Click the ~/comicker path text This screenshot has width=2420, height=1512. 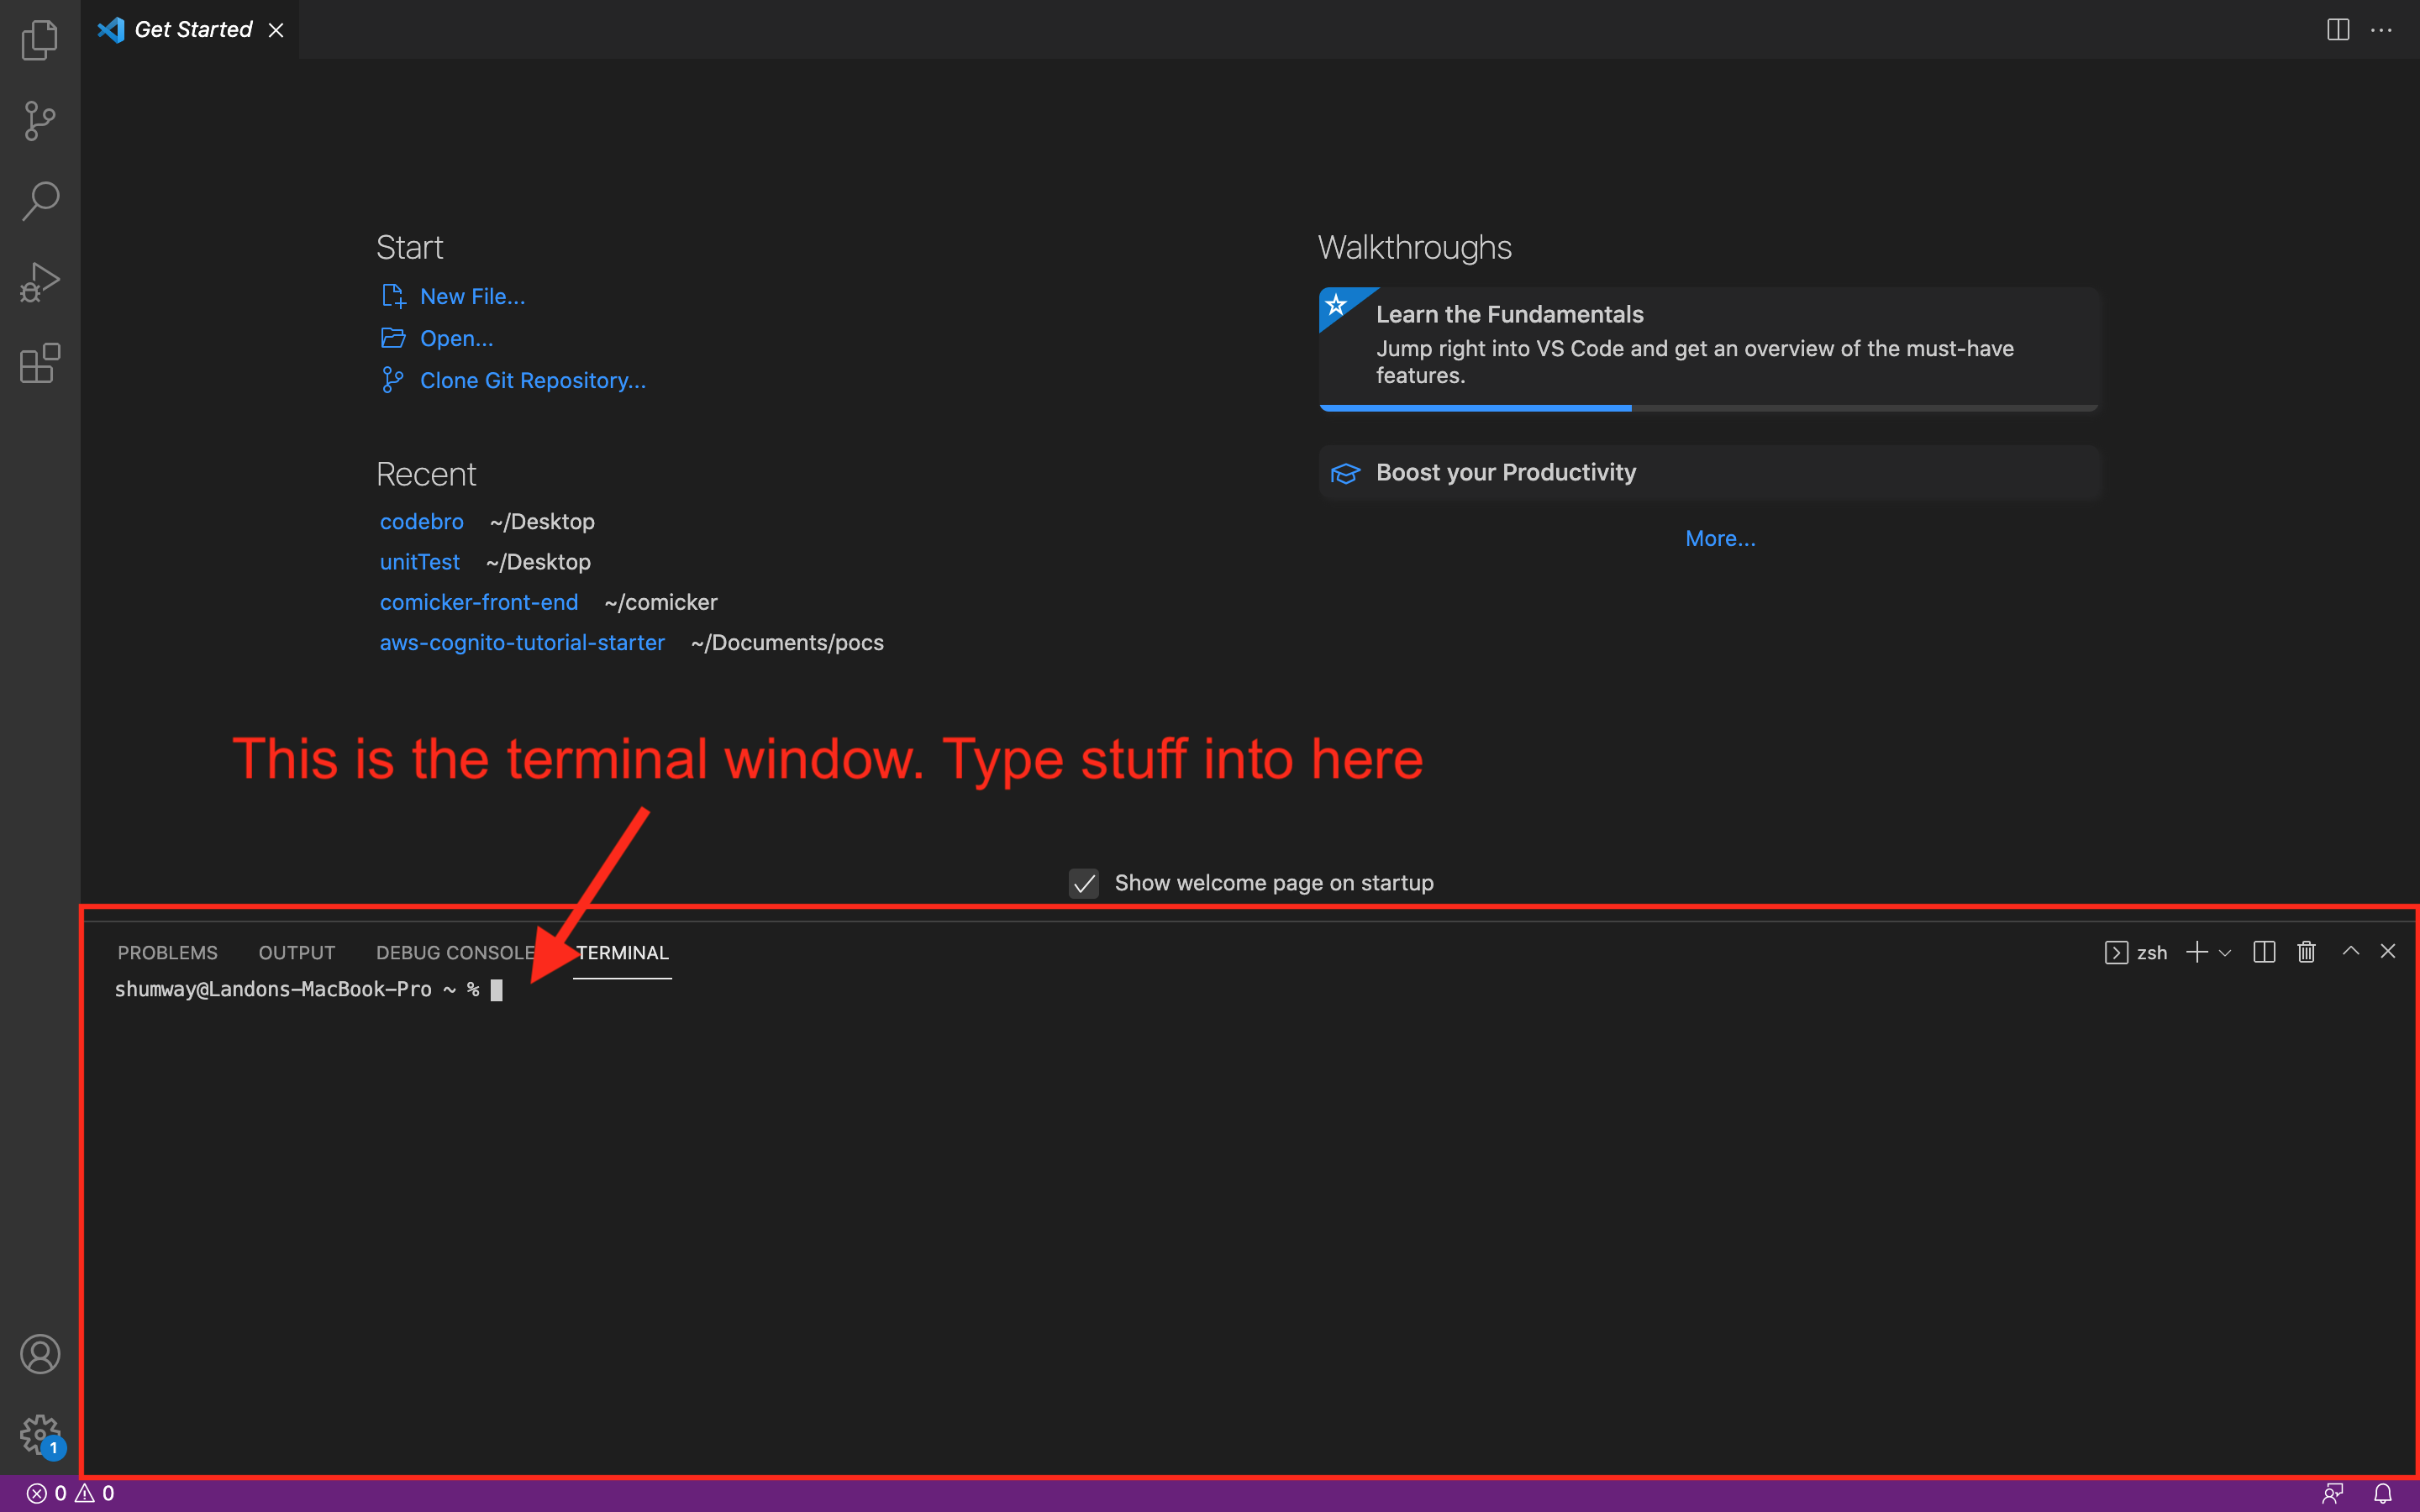[661, 602]
